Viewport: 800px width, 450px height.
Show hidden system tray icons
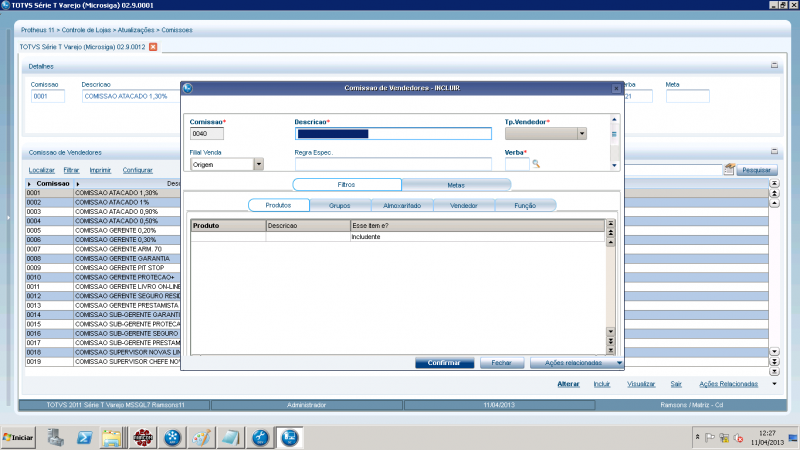(x=697, y=437)
